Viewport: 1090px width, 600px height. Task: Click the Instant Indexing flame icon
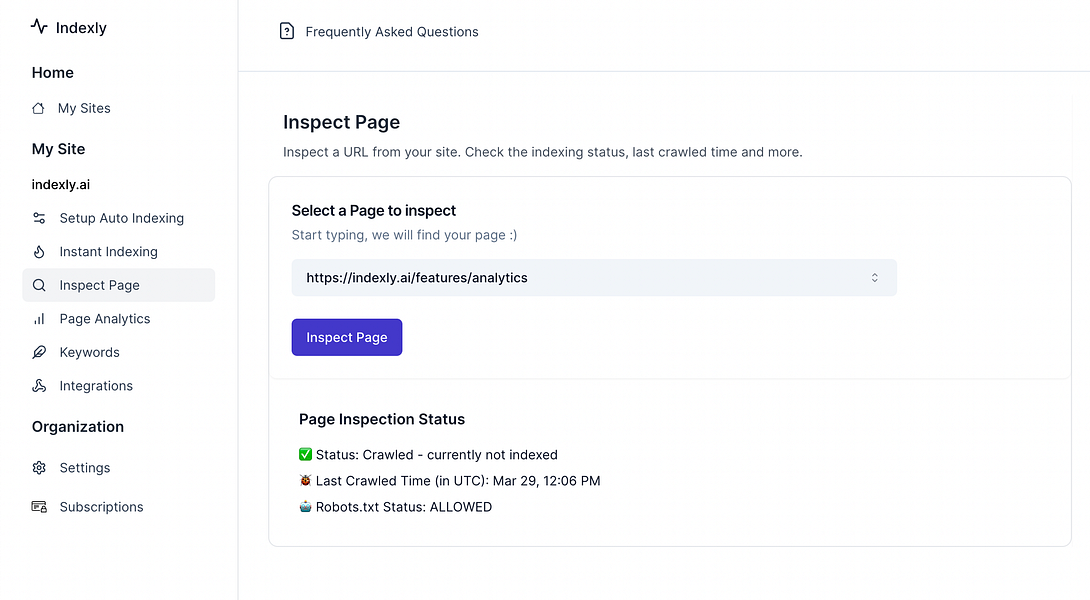pyautogui.click(x=39, y=251)
